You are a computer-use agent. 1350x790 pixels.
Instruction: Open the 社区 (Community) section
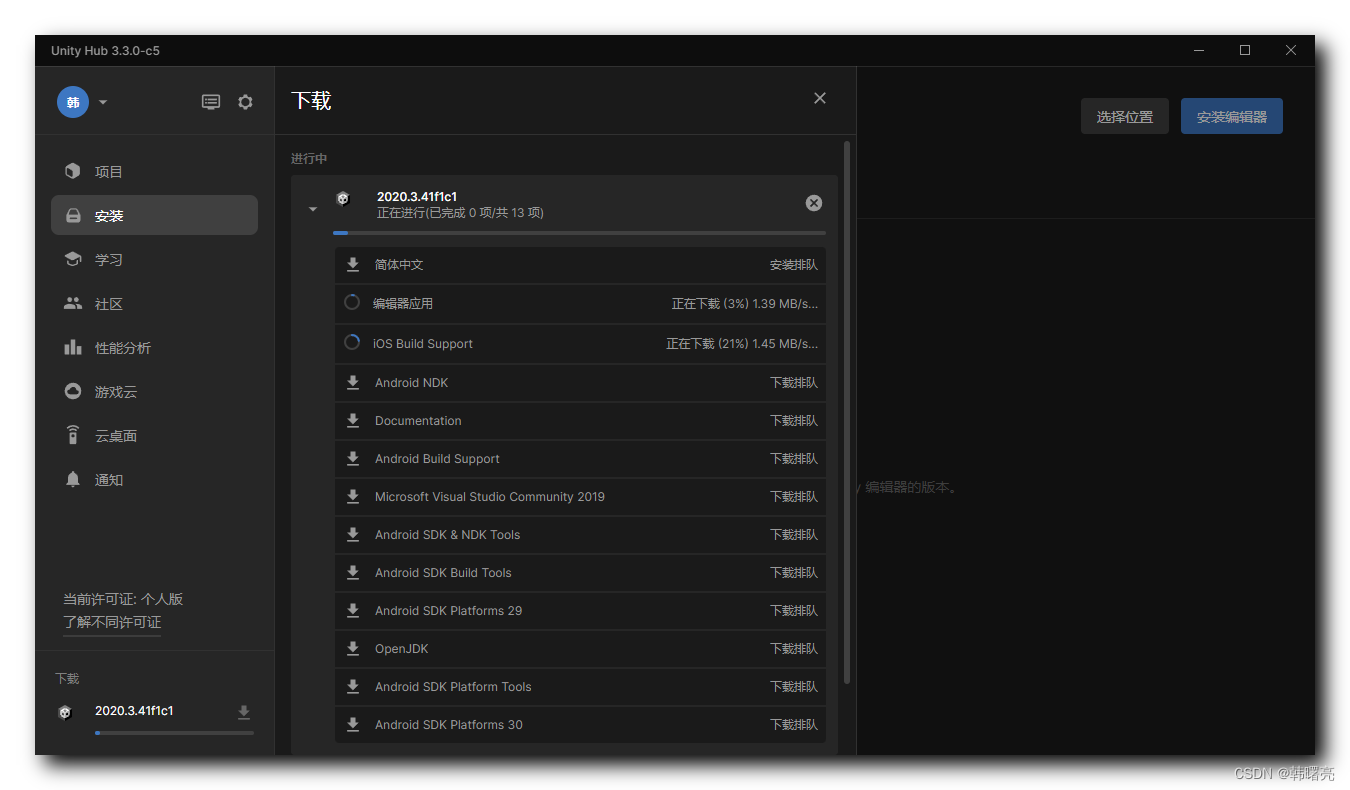click(x=154, y=303)
